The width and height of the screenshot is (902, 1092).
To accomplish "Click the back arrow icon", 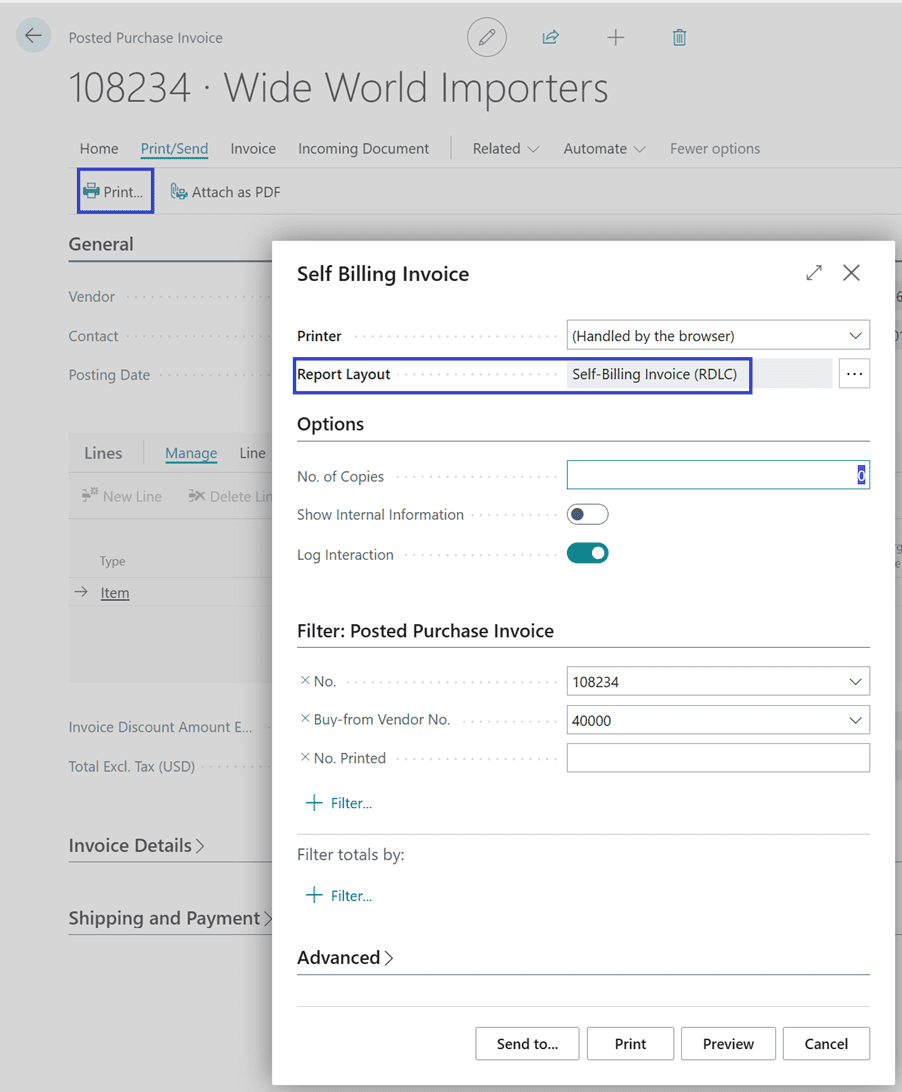I will pyautogui.click(x=33, y=36).
